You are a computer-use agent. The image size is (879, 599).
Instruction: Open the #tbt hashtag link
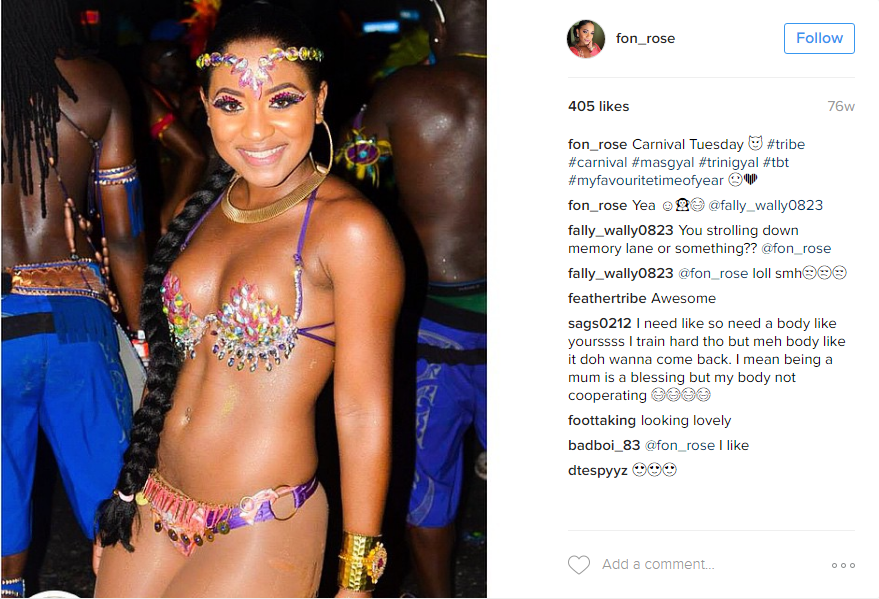pos(776,162)
